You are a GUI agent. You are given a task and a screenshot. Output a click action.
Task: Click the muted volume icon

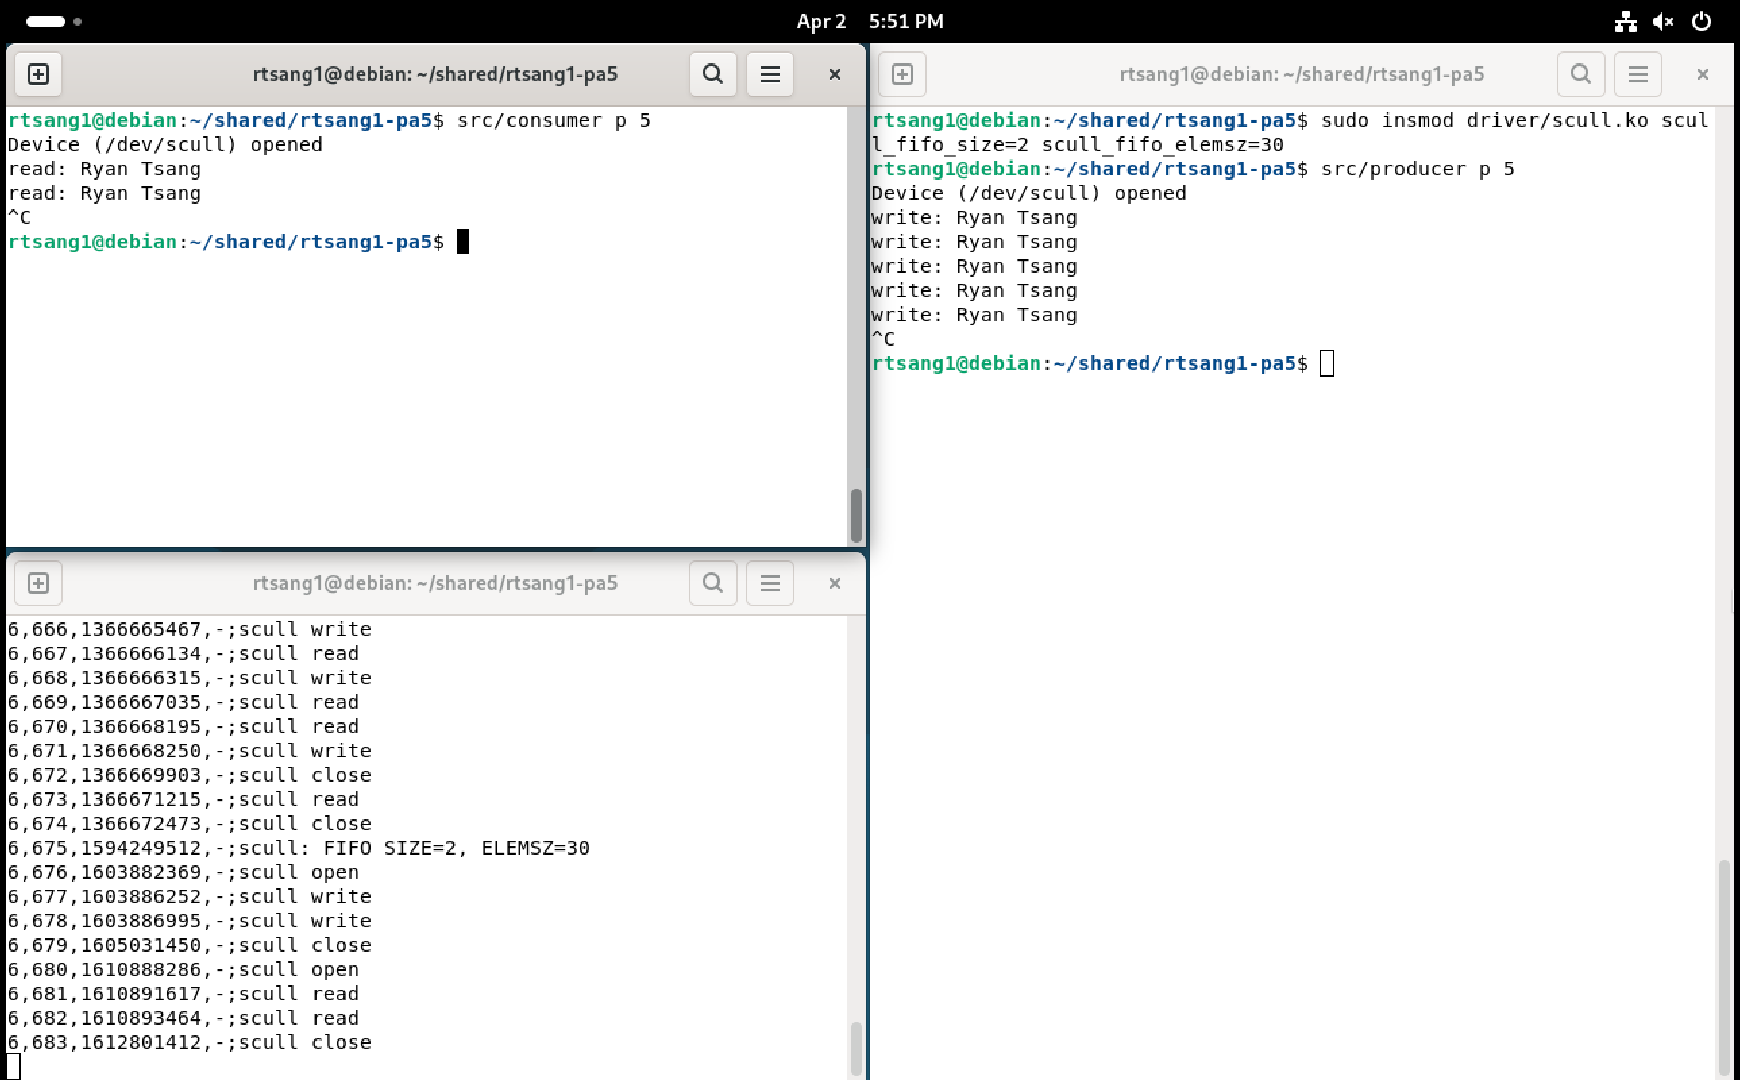[x=1663, y=21]
